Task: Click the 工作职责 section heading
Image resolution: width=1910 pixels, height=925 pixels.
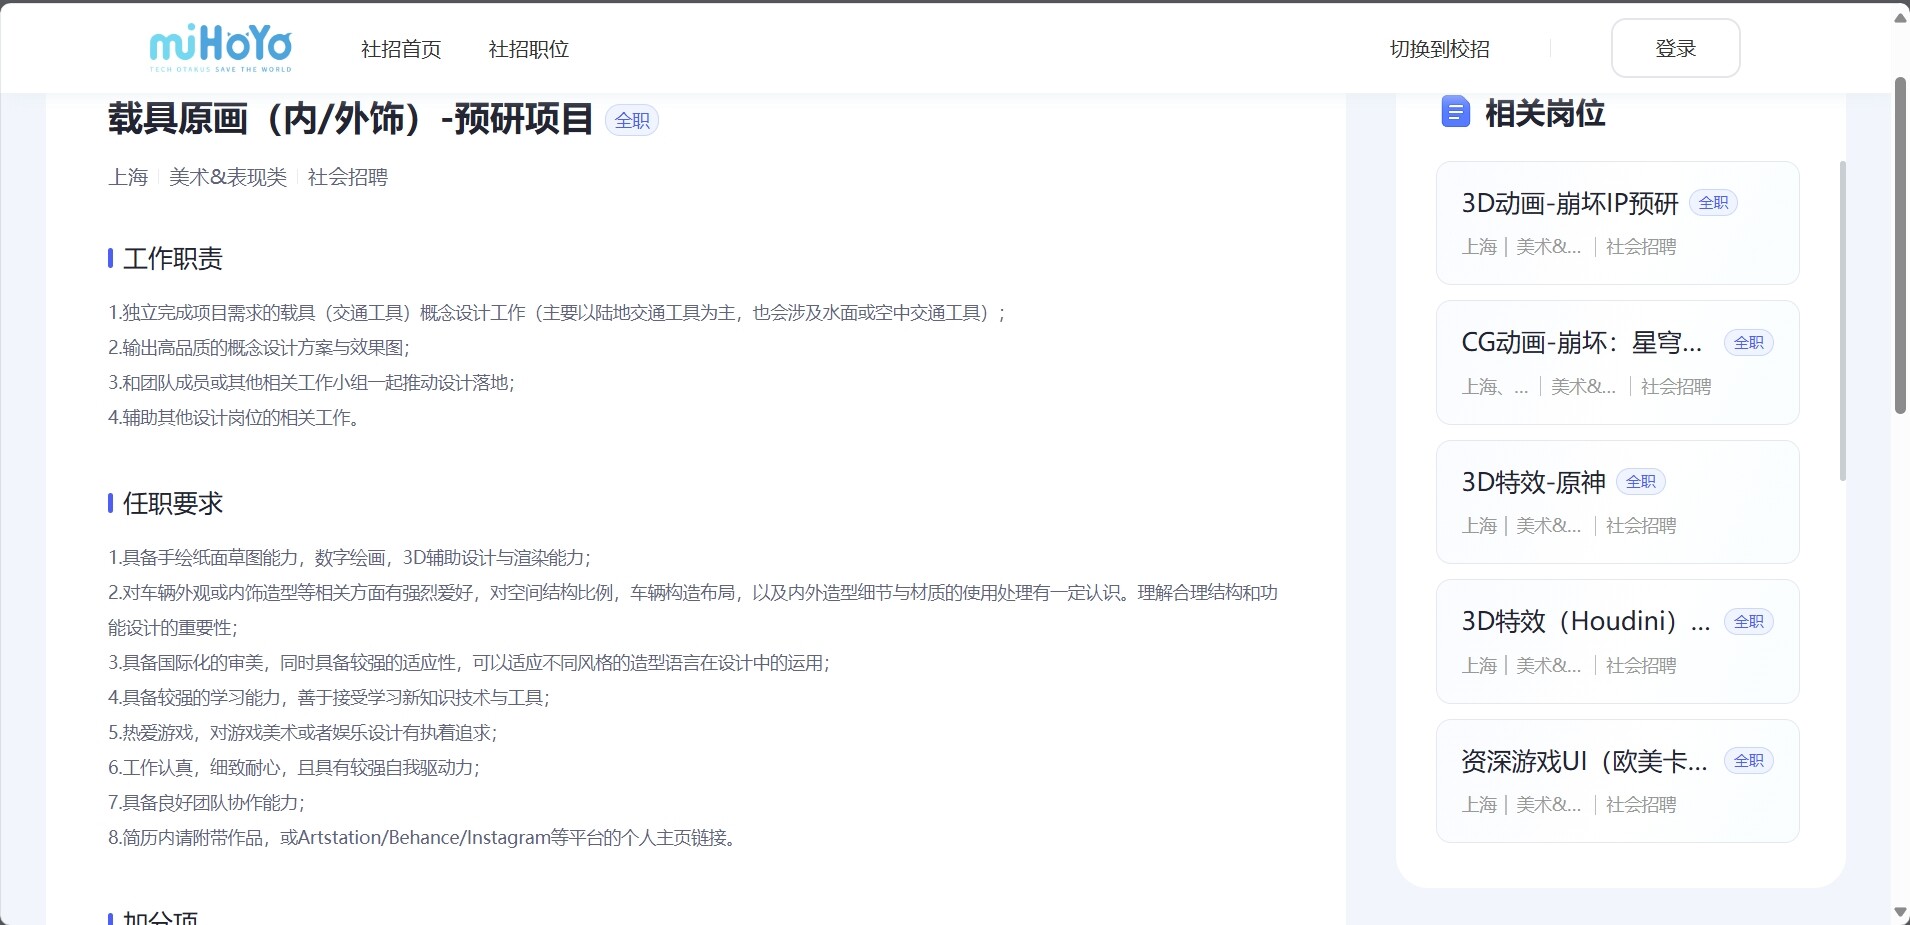Action: 172,259
